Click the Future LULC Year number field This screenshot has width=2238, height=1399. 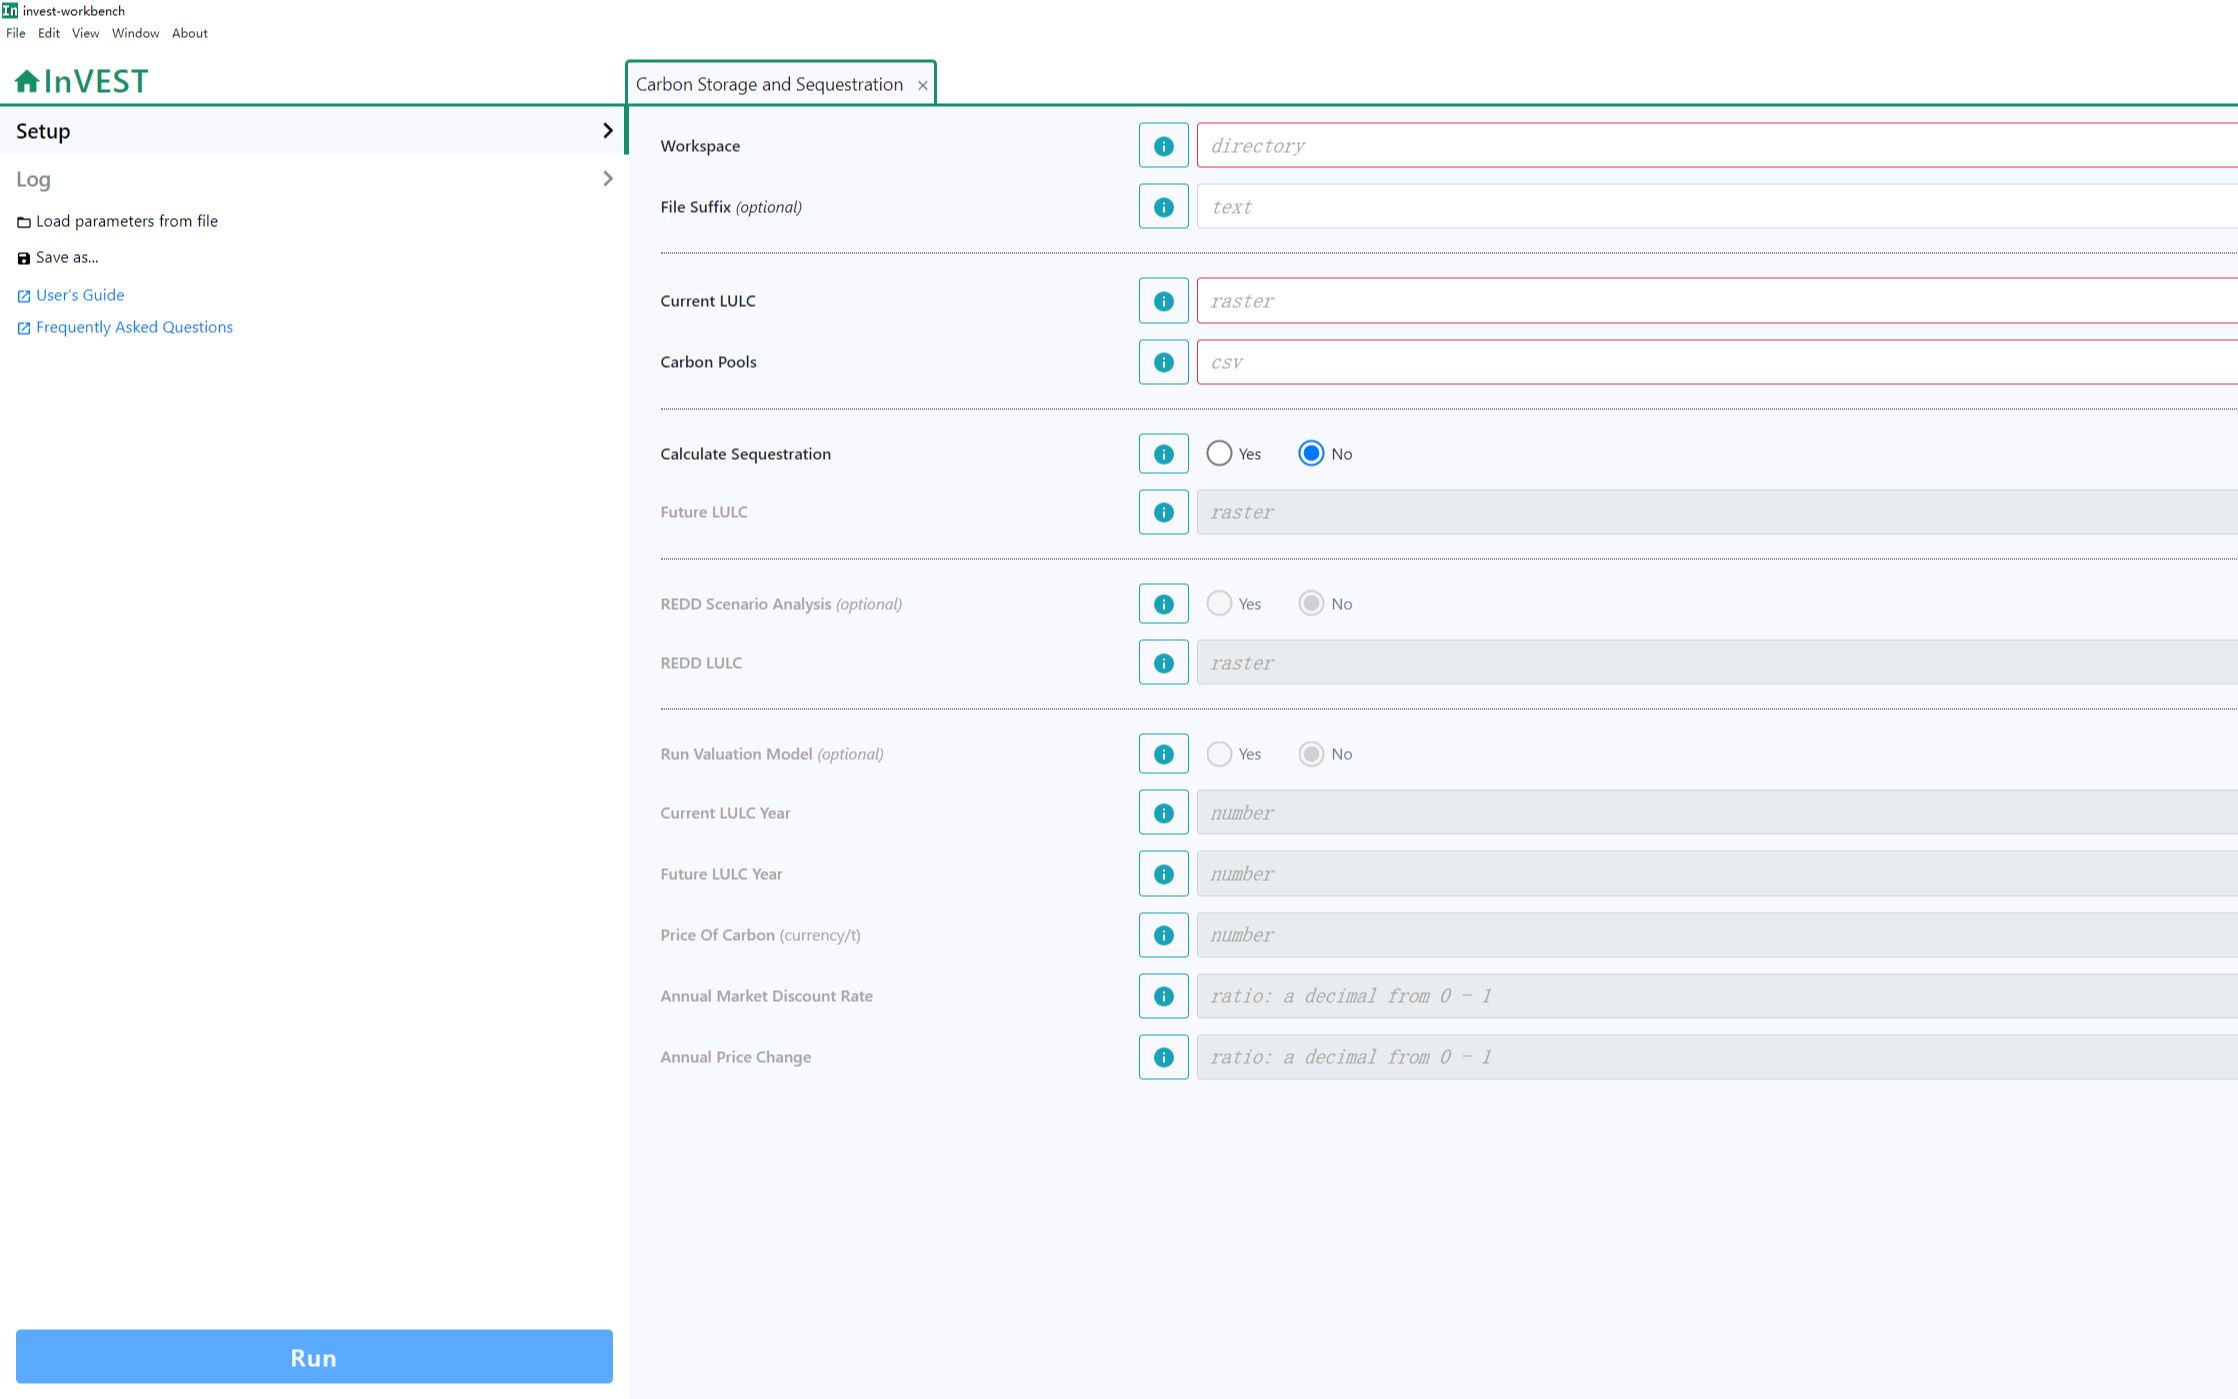pos(1716,874)
